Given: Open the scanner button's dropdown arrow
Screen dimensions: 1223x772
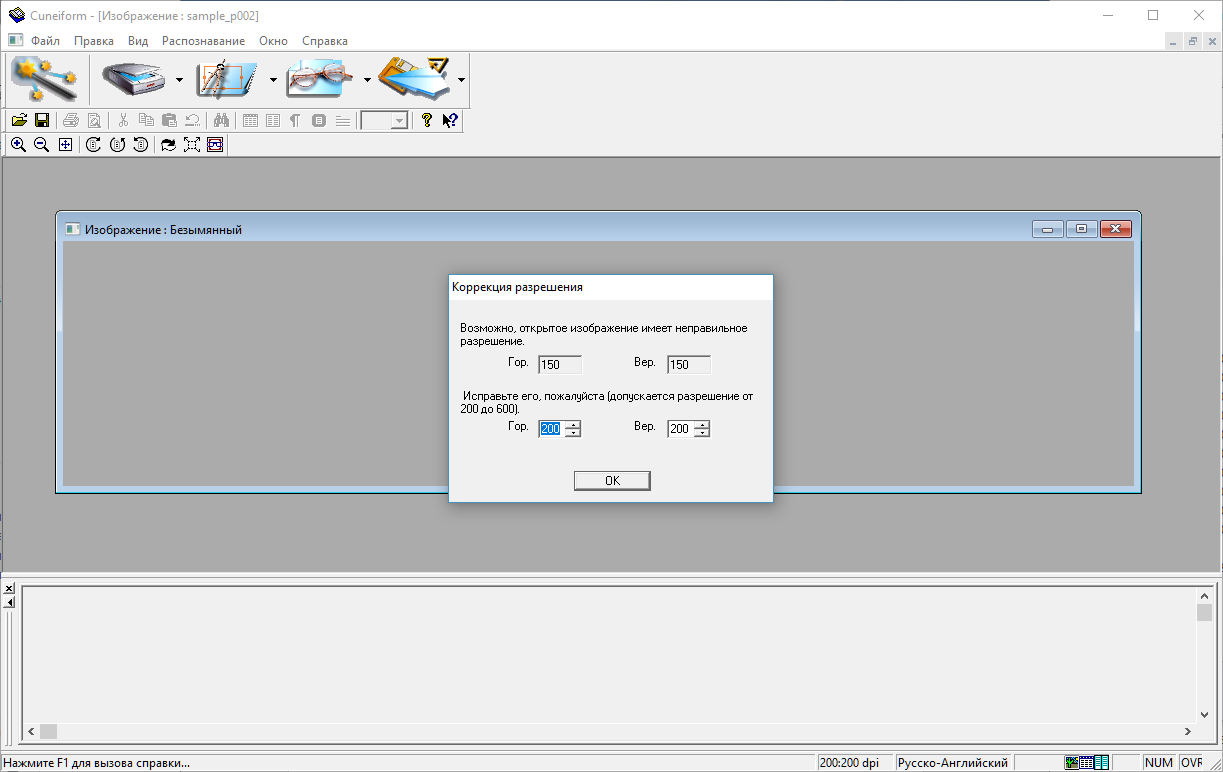Looking at the screenshot, I should 179,80.
